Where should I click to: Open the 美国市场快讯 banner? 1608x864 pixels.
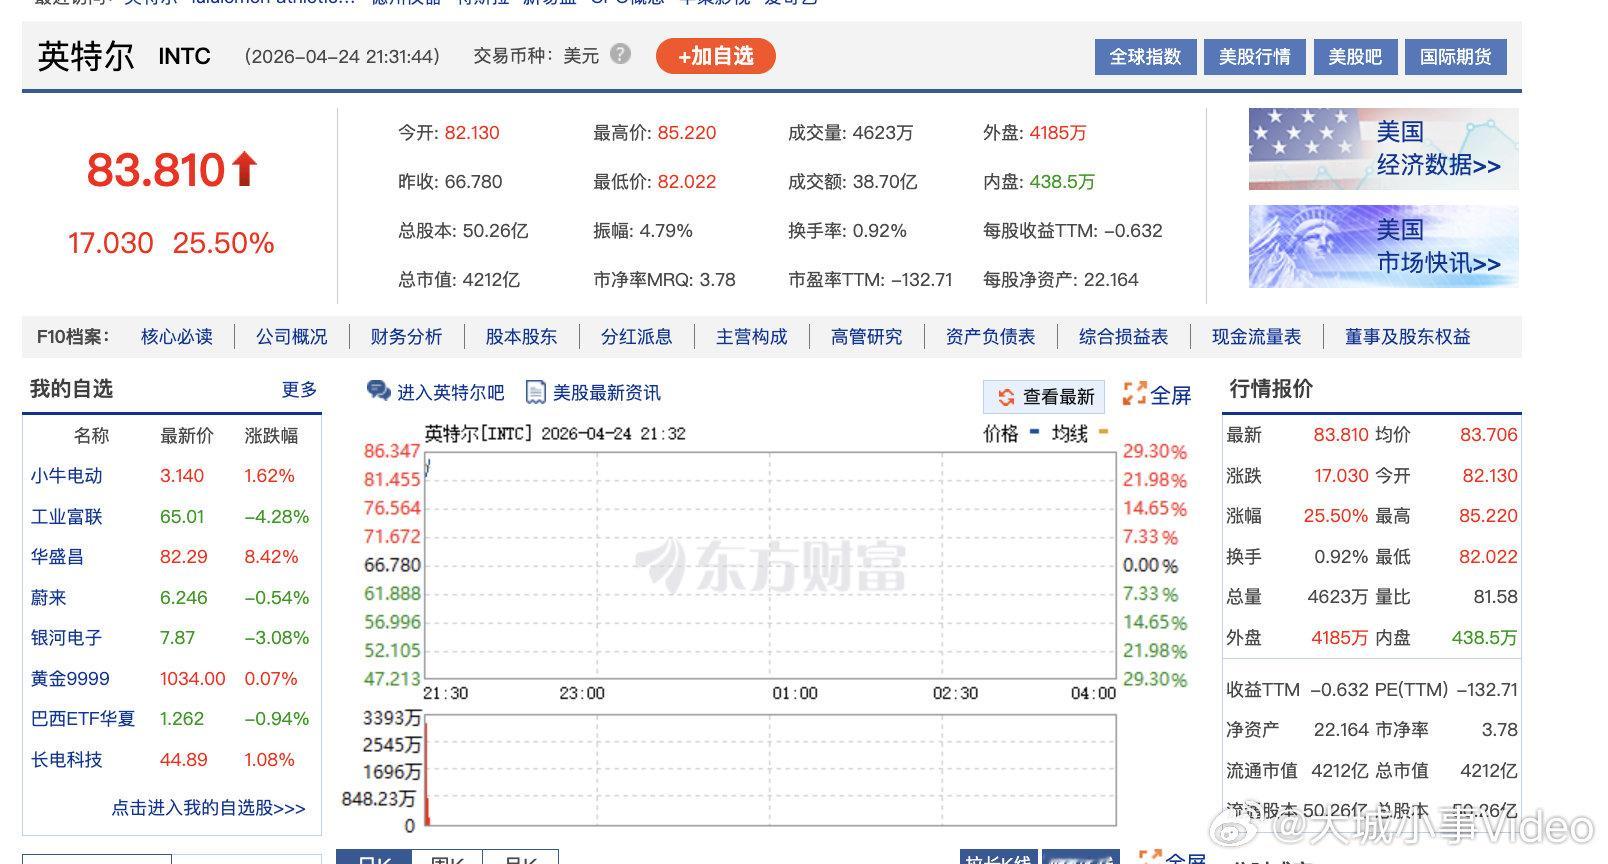pyautogui.click(x=1383, y=247)
